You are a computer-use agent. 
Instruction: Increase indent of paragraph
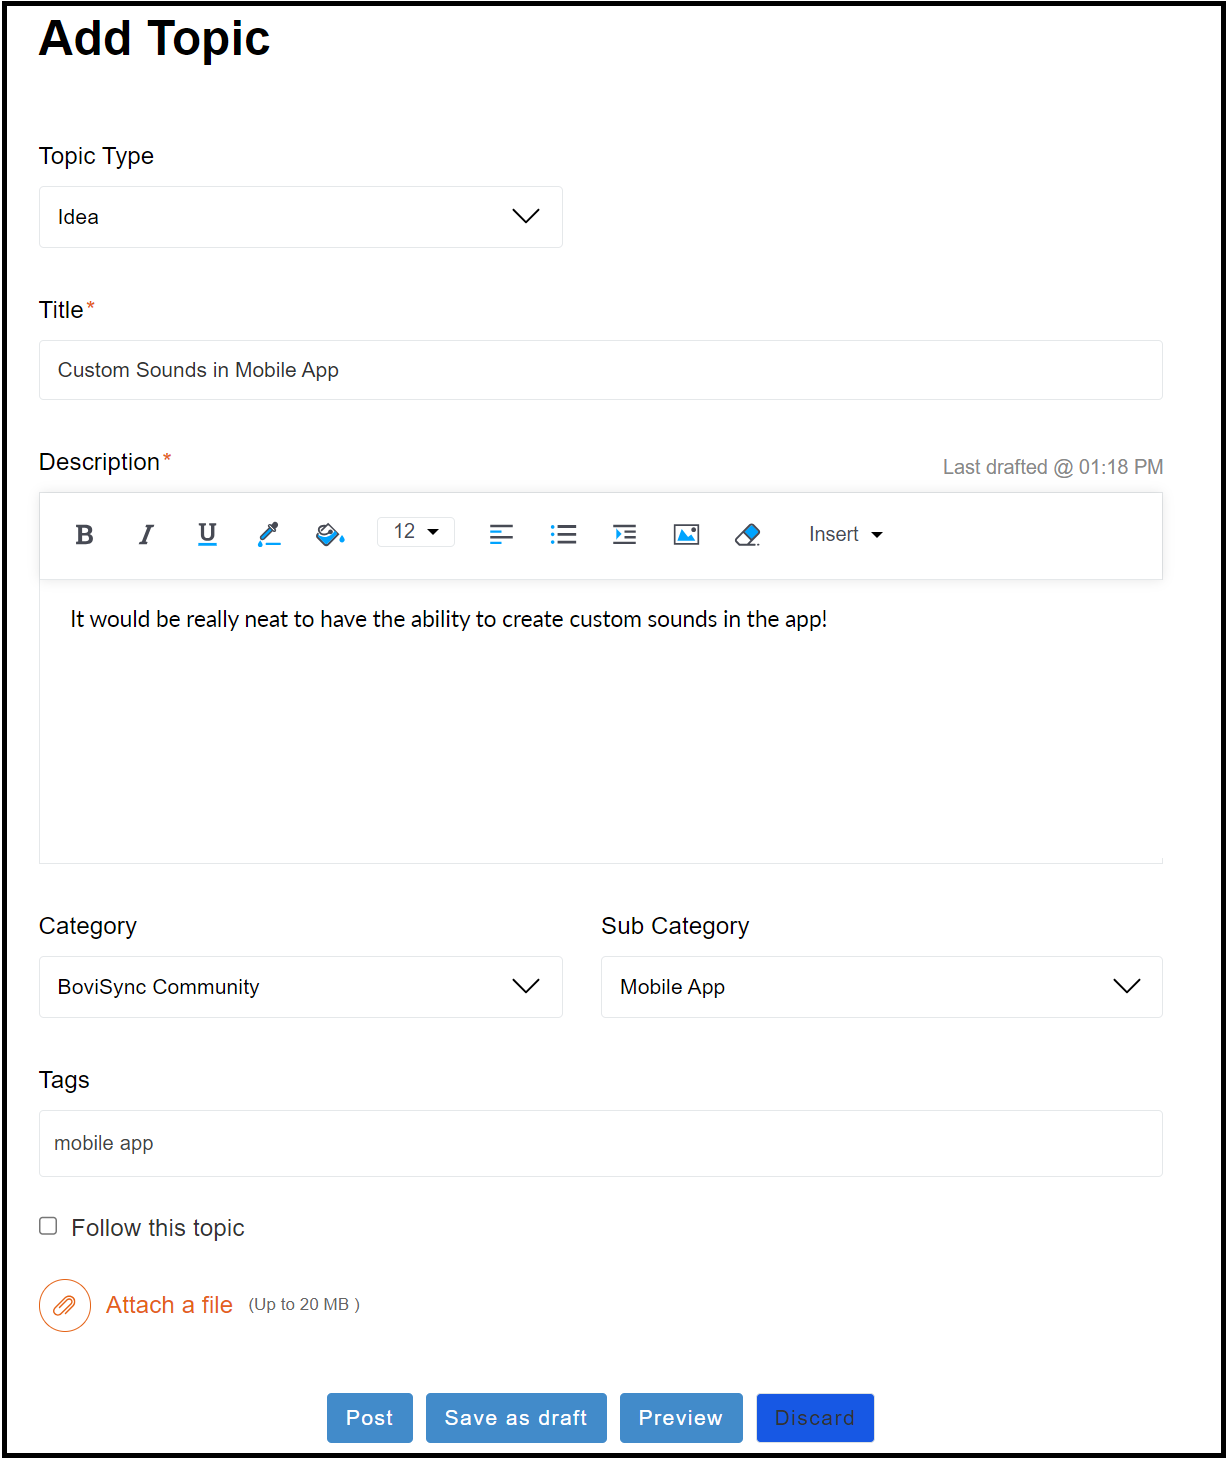624,535
